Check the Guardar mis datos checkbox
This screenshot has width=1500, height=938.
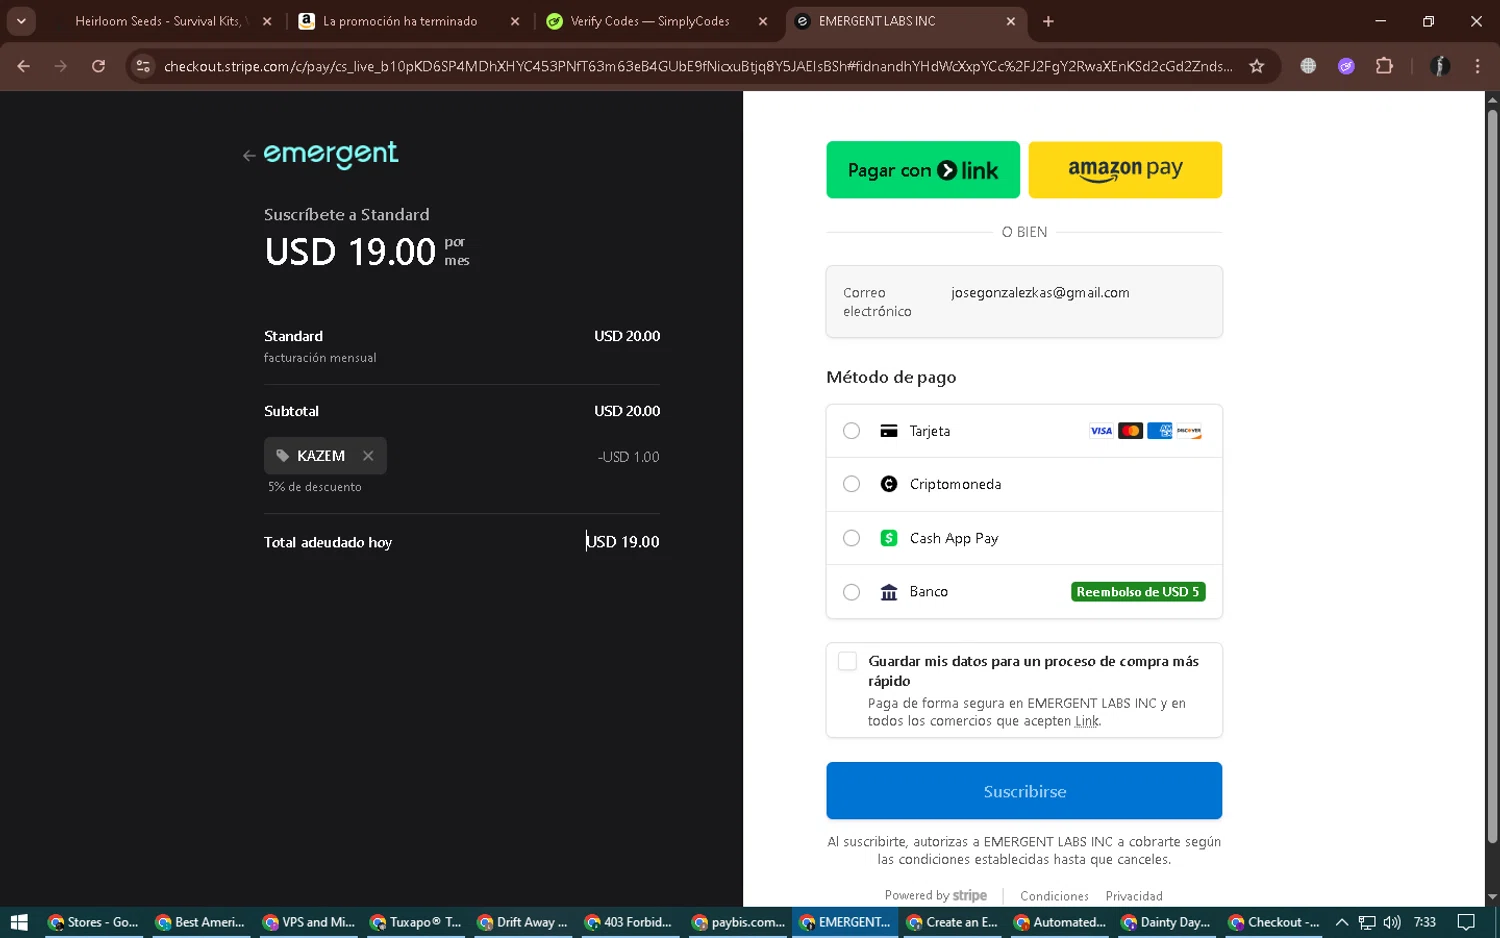848,661
